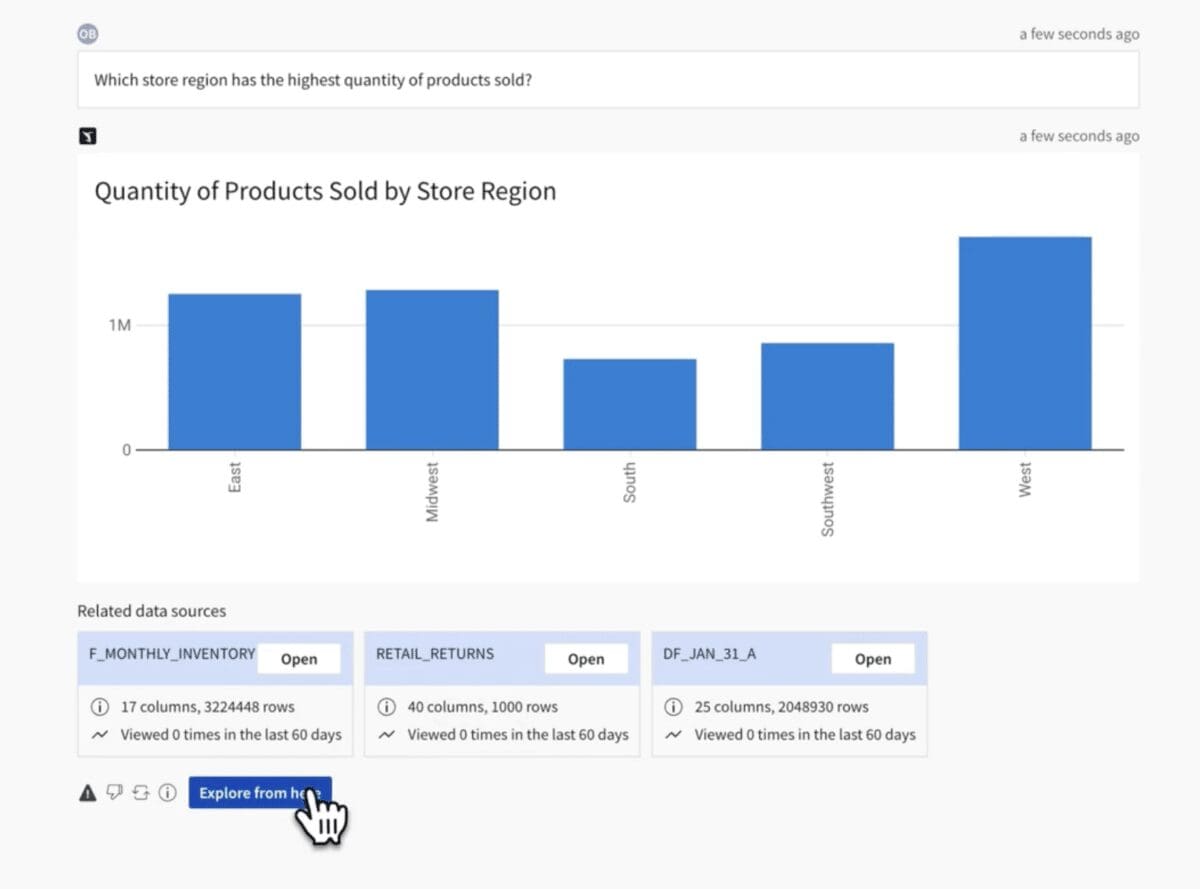Viewport: 1200px width, 889px height.
Task: Click the warning triangle icon
Action: click(x=87, y=793)
